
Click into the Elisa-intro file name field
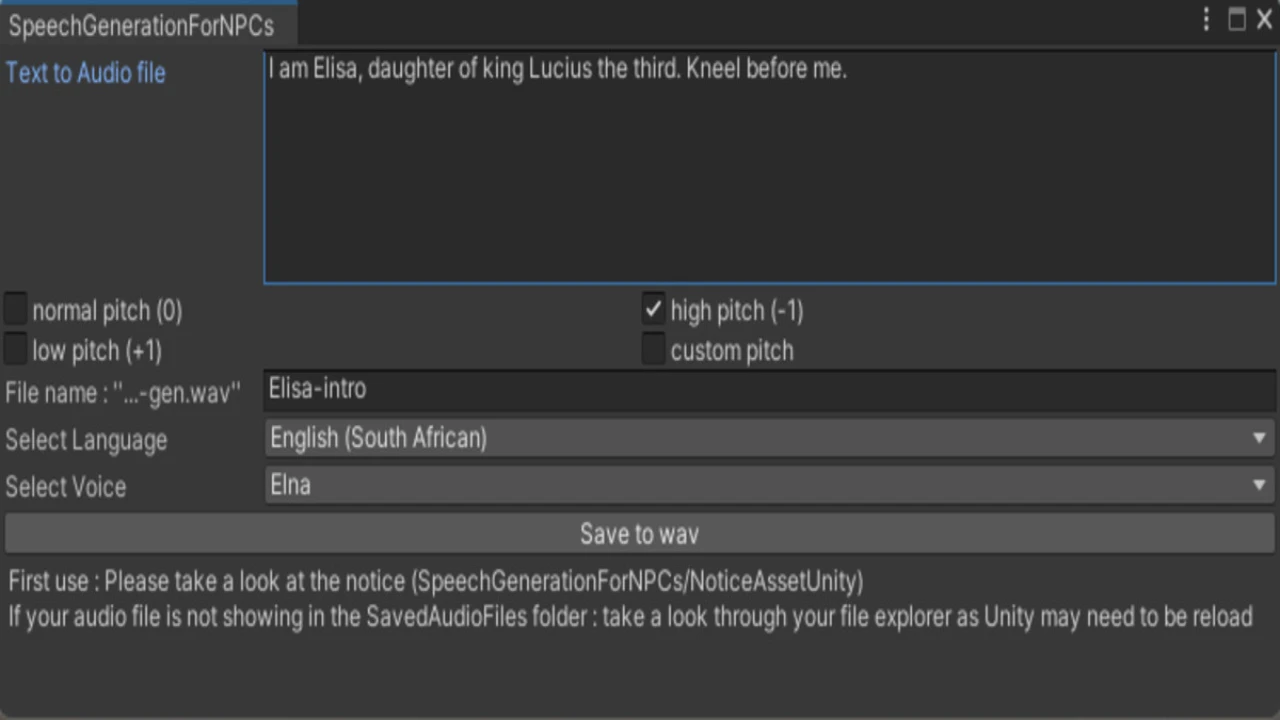770,390
